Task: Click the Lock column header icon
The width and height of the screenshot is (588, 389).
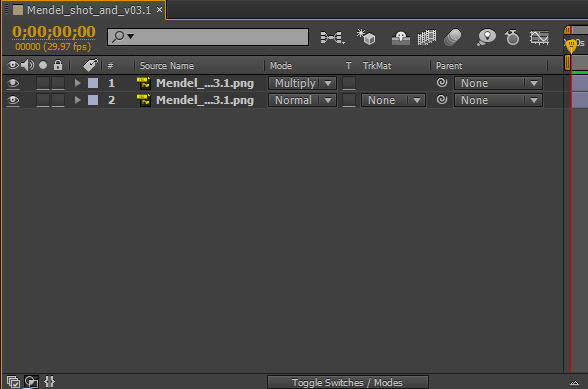Action: pyautogui.click(x=58, y=65)
